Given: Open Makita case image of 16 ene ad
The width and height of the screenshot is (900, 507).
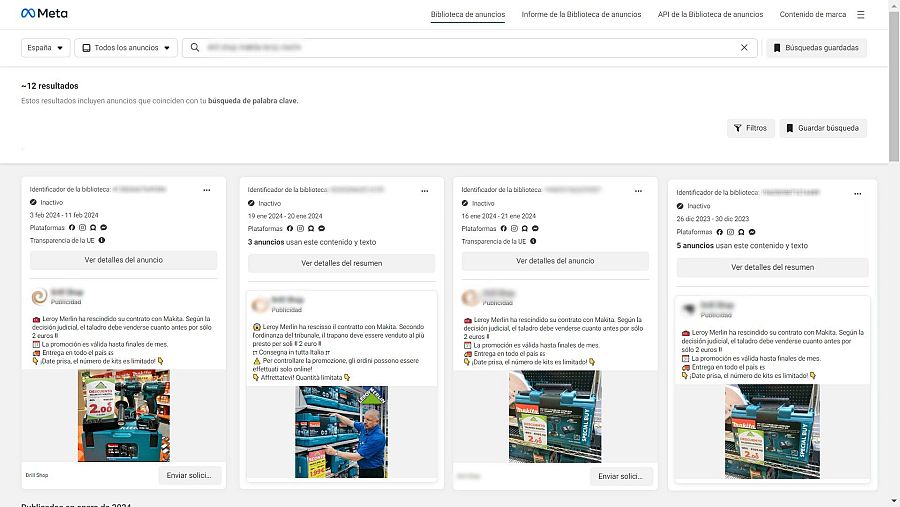Looking at the screenshot, I should (x=555, y=417).
